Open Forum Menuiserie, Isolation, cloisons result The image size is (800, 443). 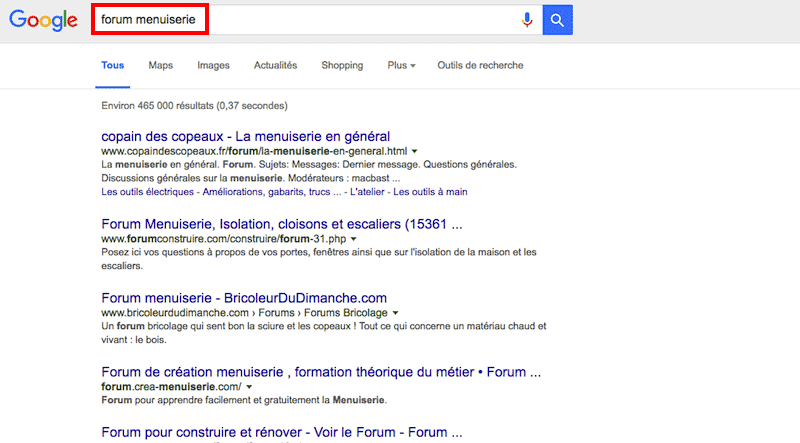[x=282, y=224]
